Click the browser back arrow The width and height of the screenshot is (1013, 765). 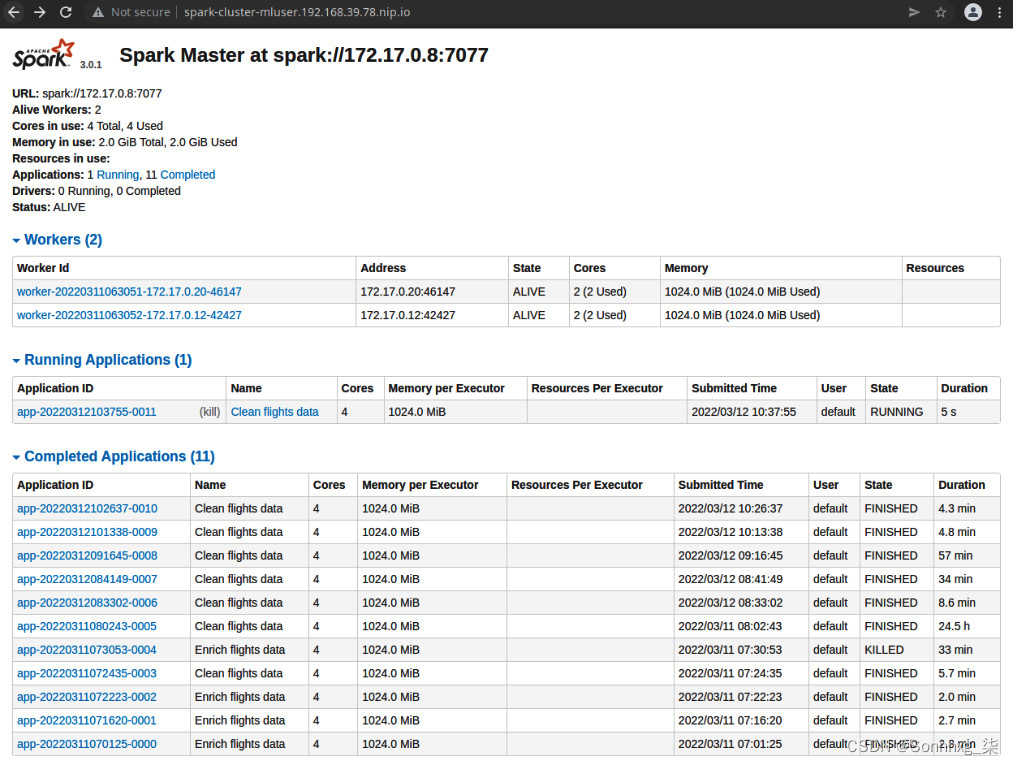tap(14, 12)
